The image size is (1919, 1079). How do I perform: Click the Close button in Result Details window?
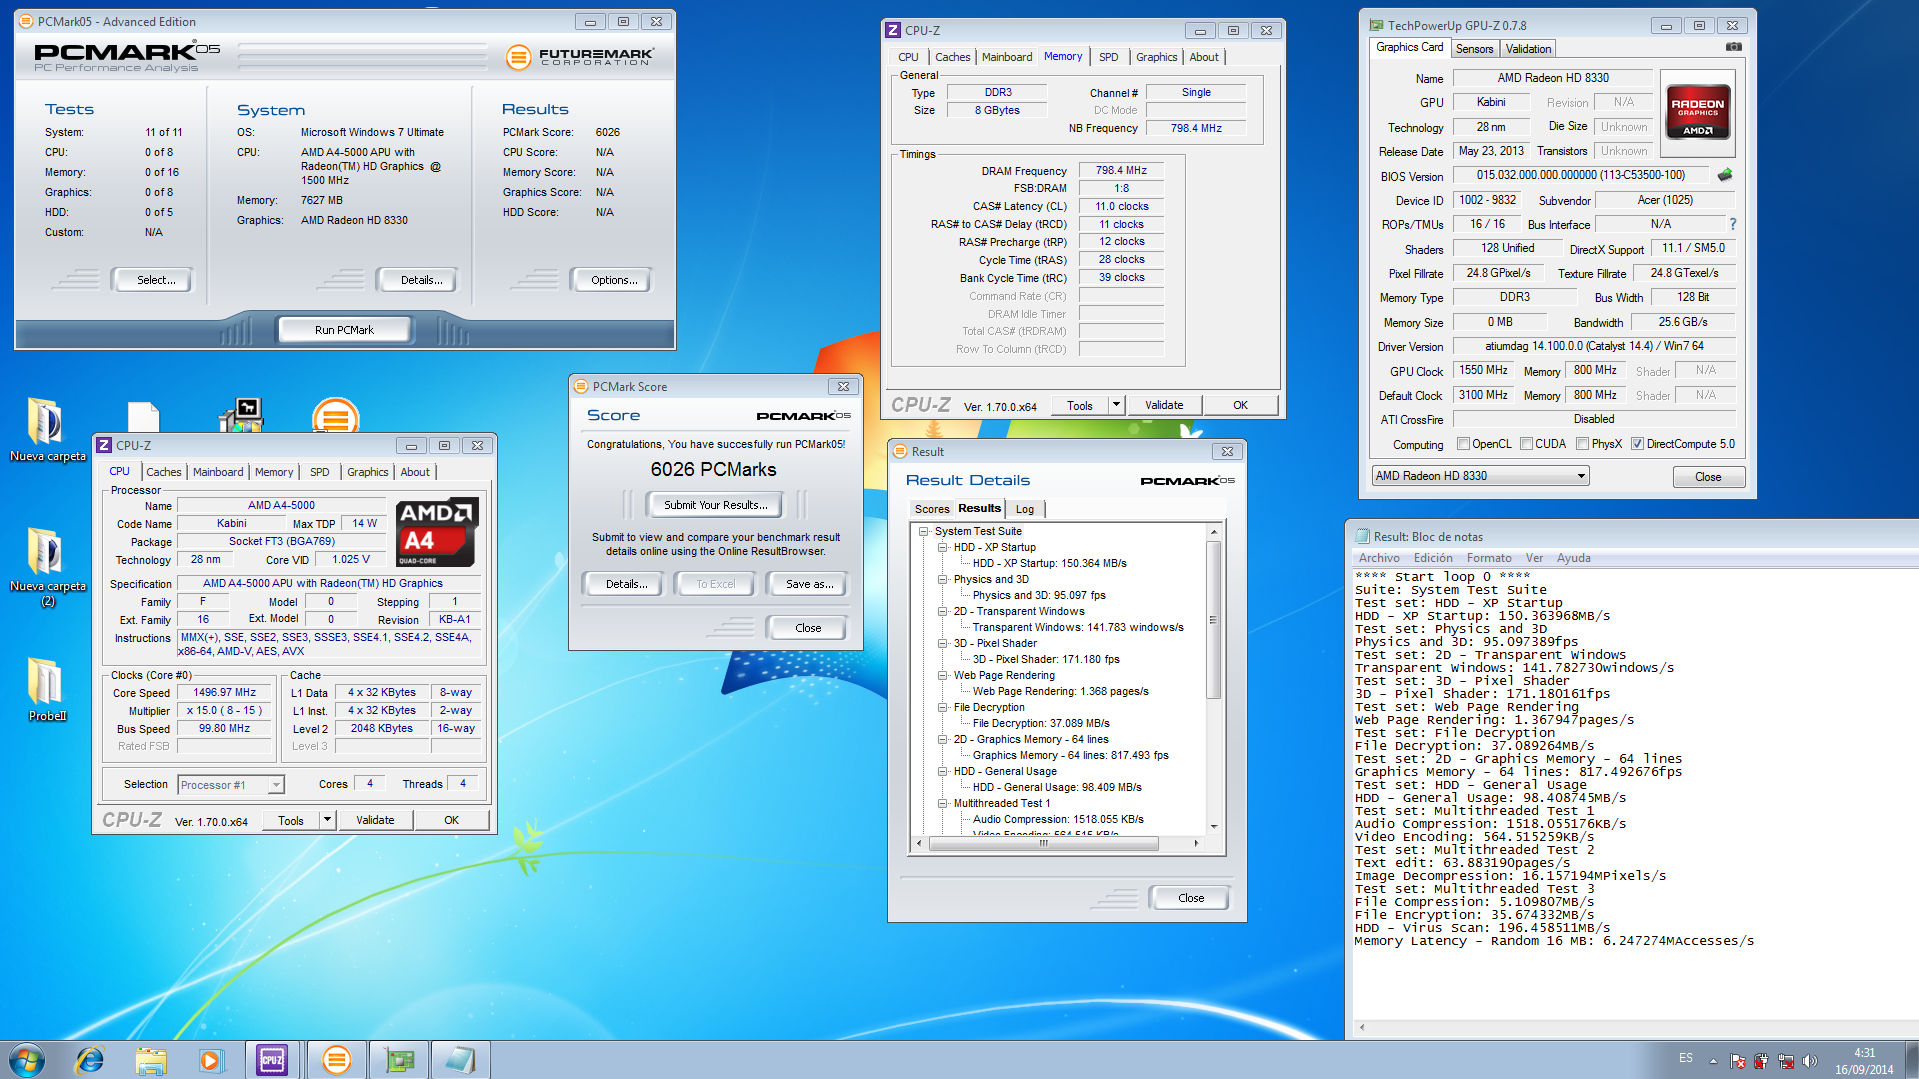1190,898
